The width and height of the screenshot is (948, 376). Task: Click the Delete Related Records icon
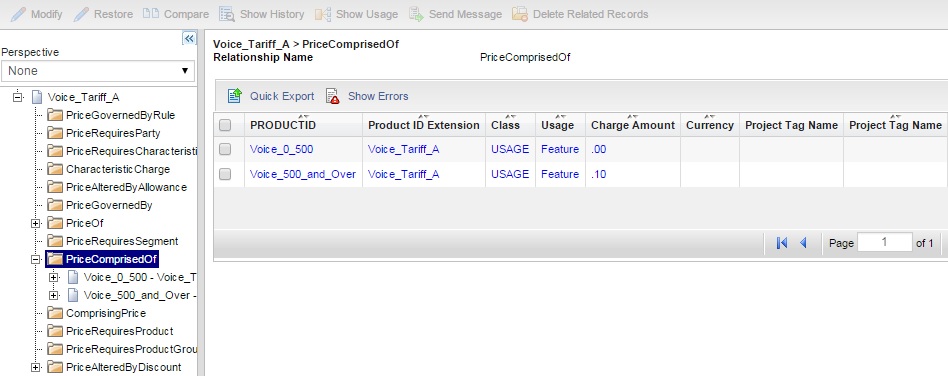[x=519, y=14]
